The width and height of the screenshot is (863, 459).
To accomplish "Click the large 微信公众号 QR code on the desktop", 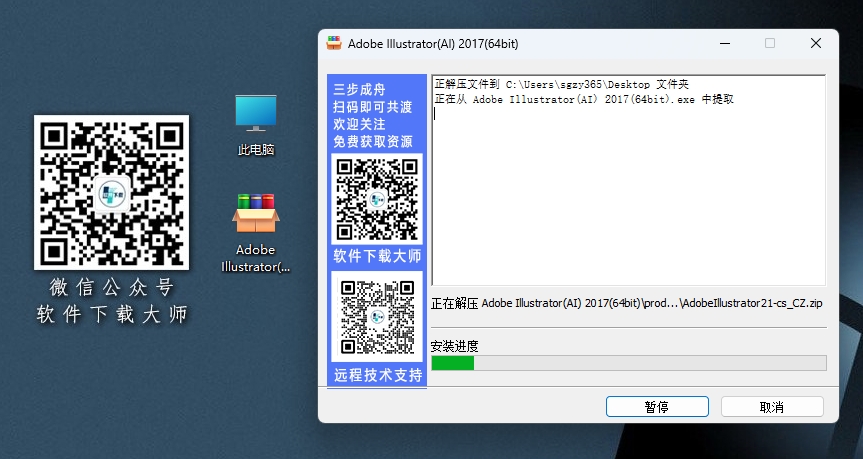I will [x=111, y=193].
